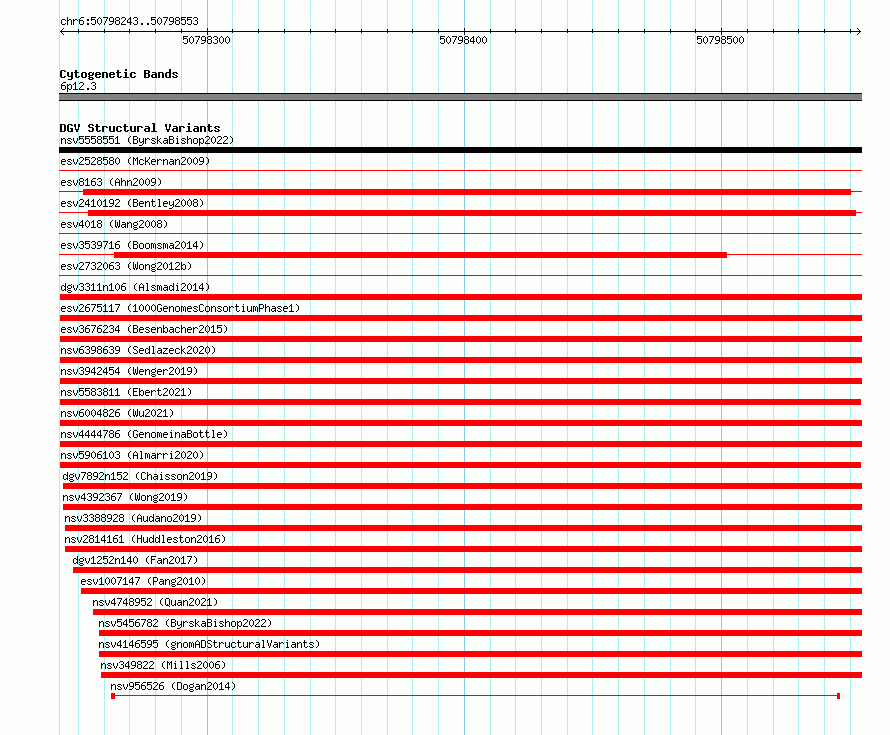Click the red bar of nsv2814161
Image resolution: width=890 pixels, height=735 pixels.
(x=464, y=549)
